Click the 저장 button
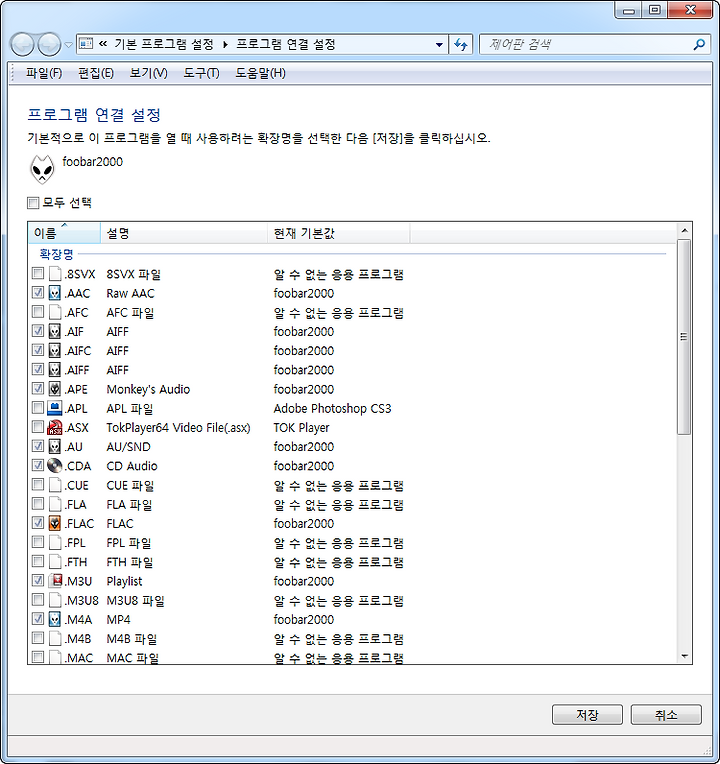Image resolution: width=720 pixels, height=764 pixels. point(587,715)
